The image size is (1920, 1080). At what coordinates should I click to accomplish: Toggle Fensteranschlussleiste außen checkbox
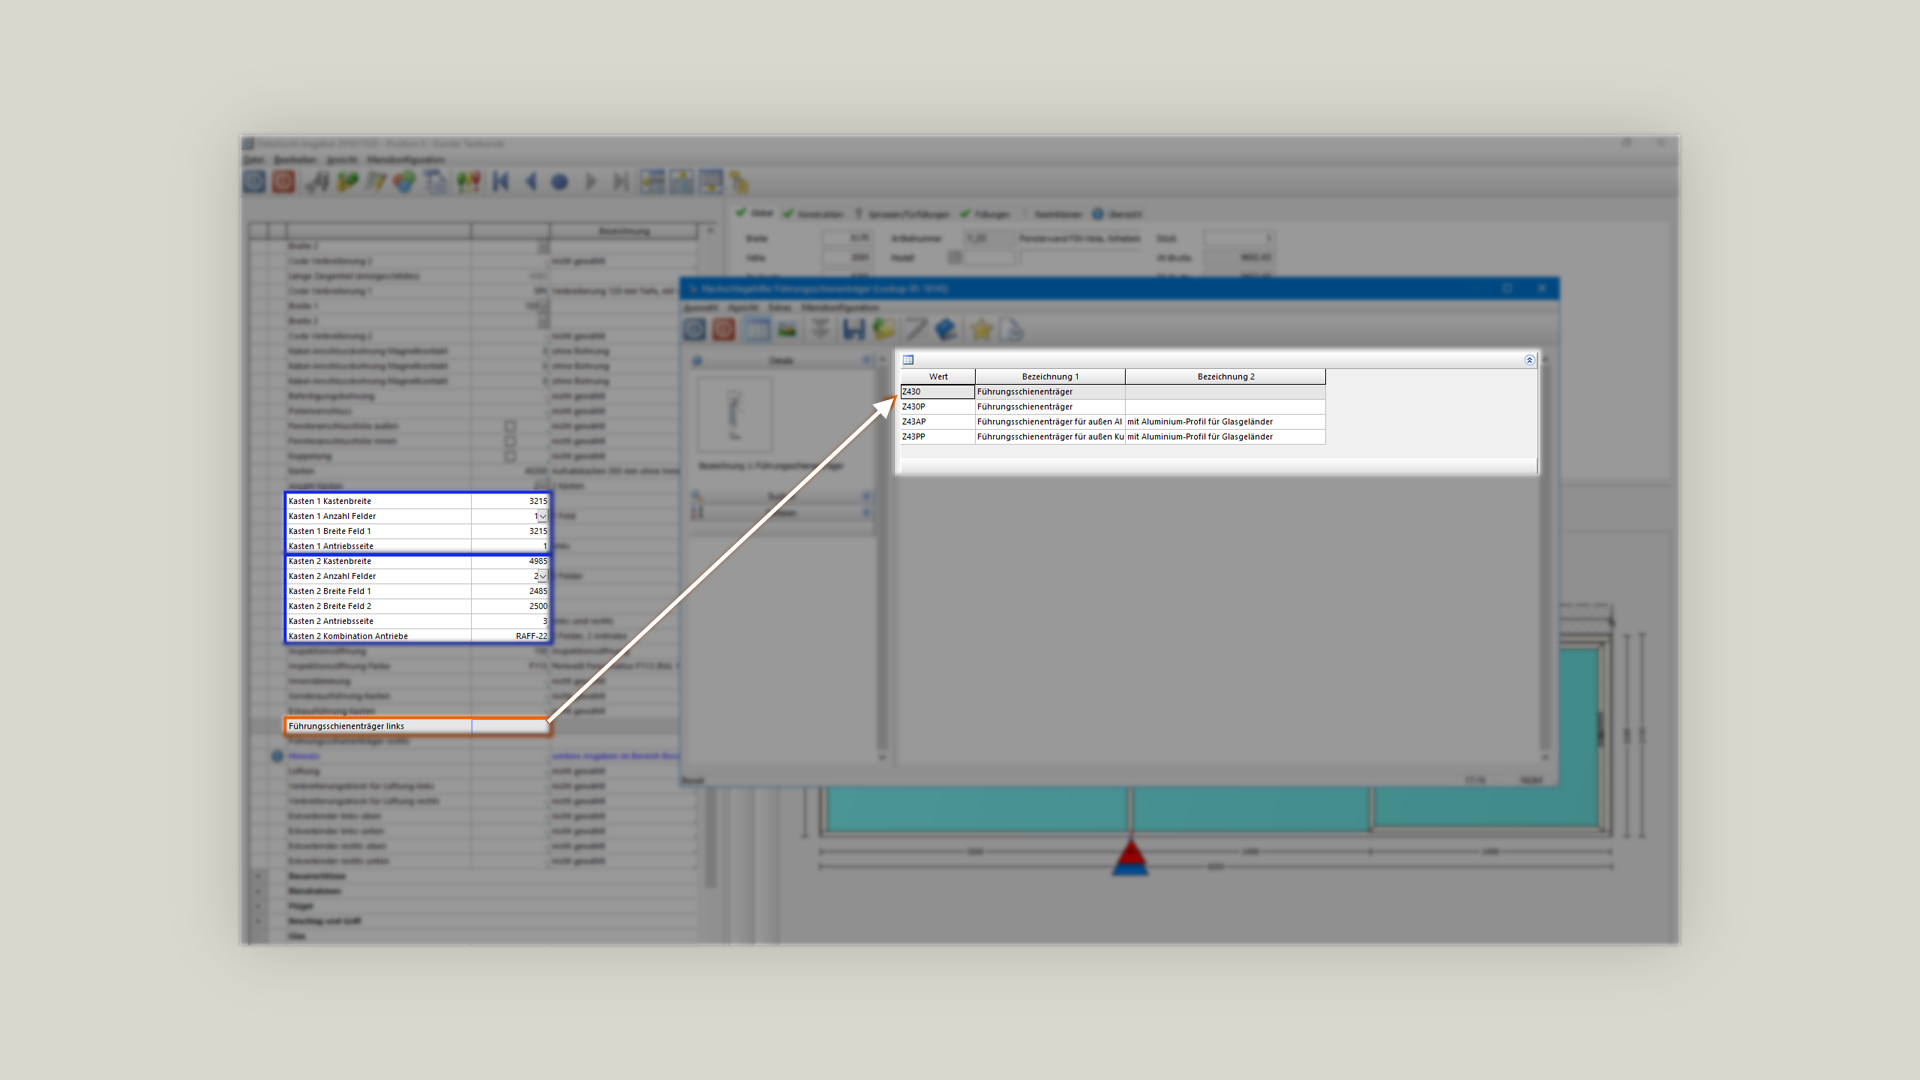pyautogui.click(x=510, y=426)
